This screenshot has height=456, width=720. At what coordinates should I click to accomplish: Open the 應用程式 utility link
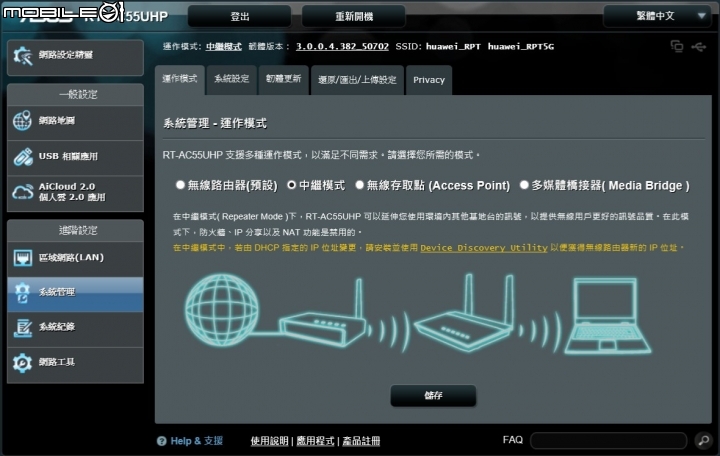[315, 441]
